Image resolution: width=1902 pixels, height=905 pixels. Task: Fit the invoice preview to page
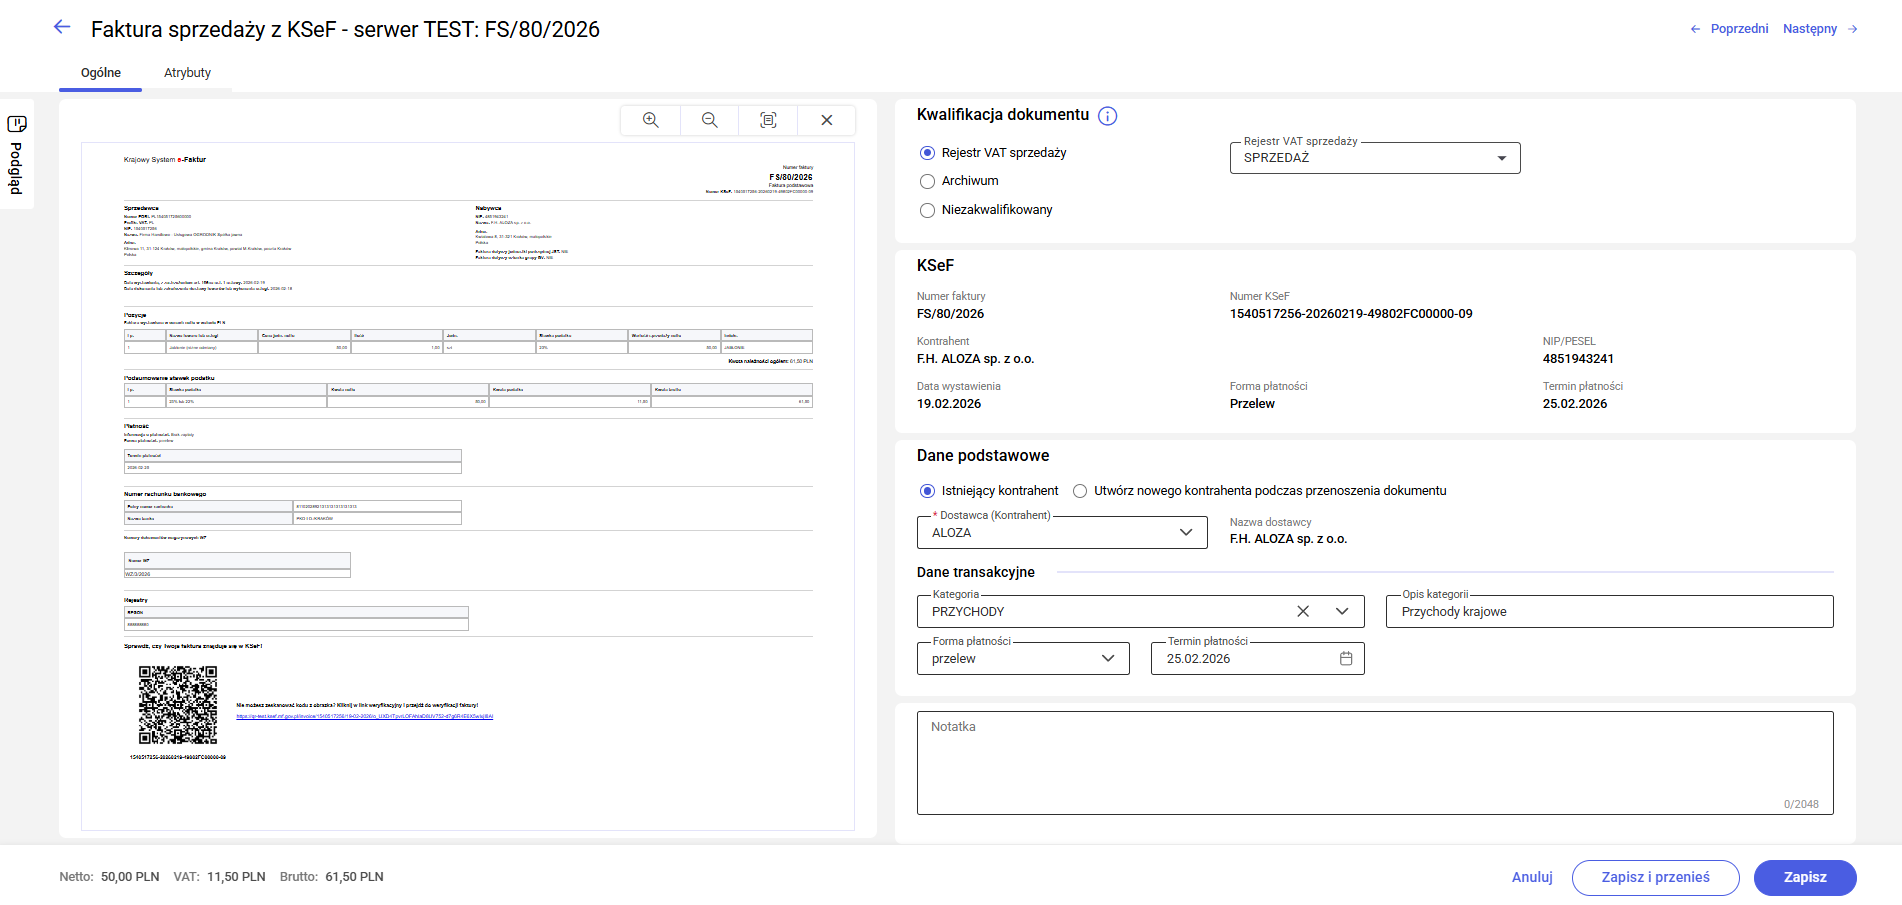pyautogui.click(x=768, y=120)
